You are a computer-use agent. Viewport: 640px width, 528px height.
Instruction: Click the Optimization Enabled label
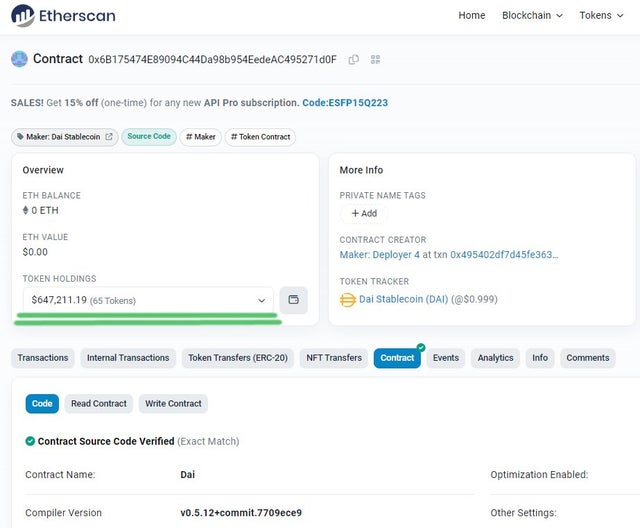539,475
